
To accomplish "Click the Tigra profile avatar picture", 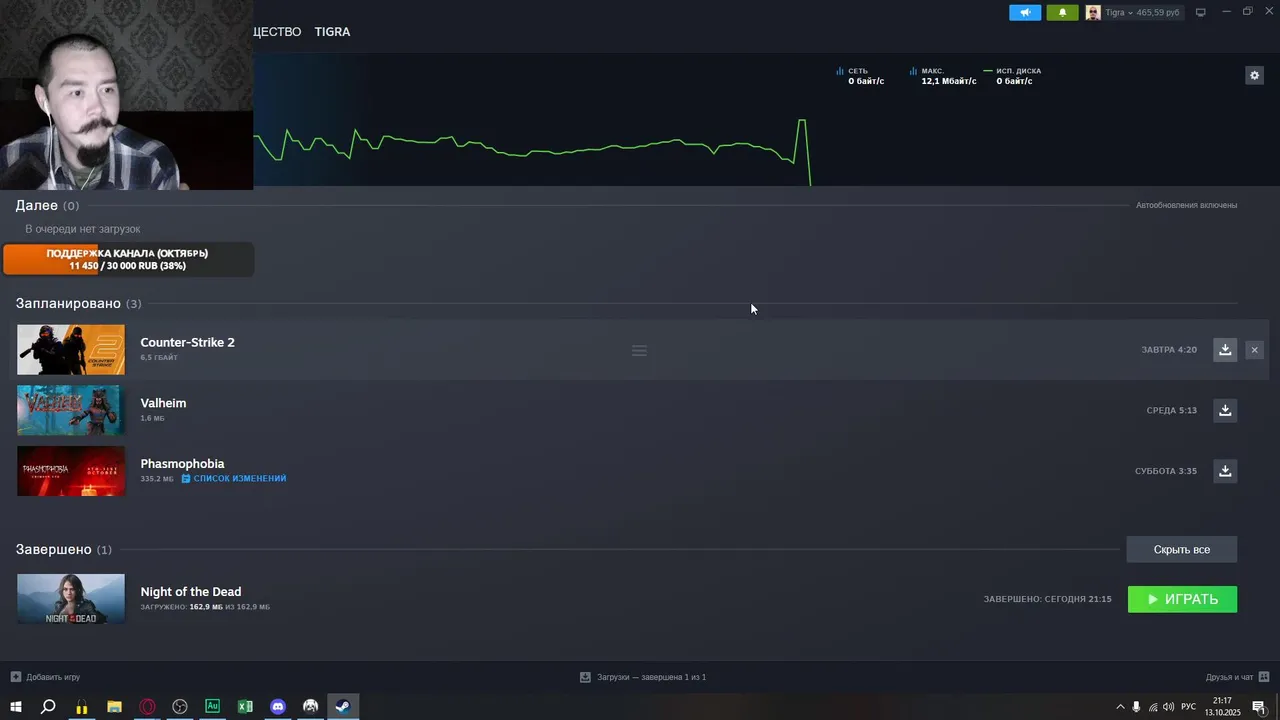I will click(x=1093, y=12).
